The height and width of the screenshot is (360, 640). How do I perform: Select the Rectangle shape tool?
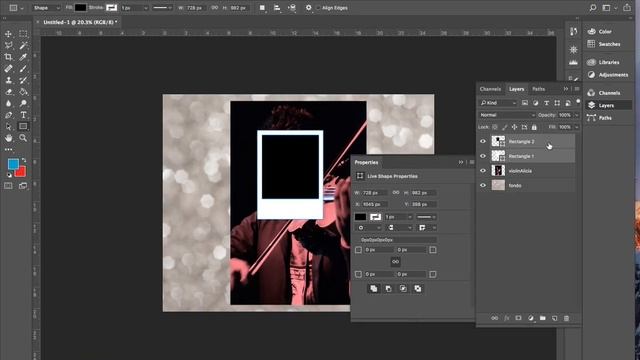[23, 127]
